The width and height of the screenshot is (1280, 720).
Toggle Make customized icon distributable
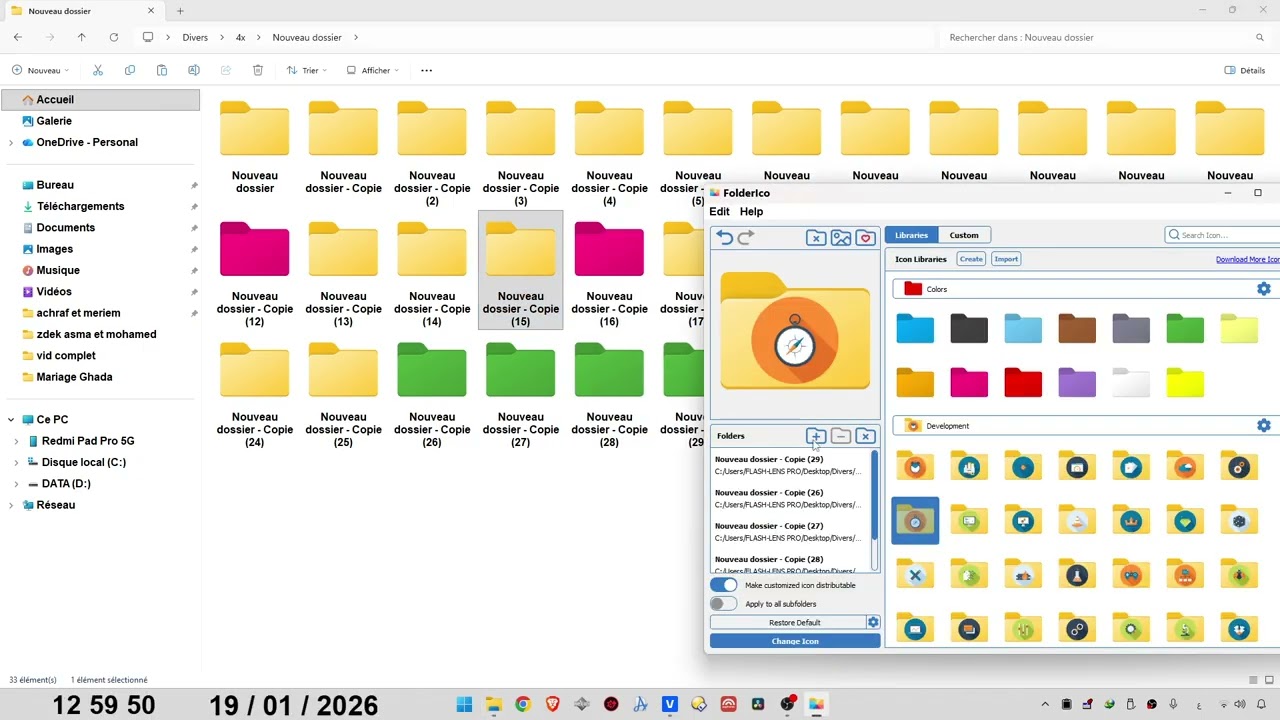[x=723, y=585]
